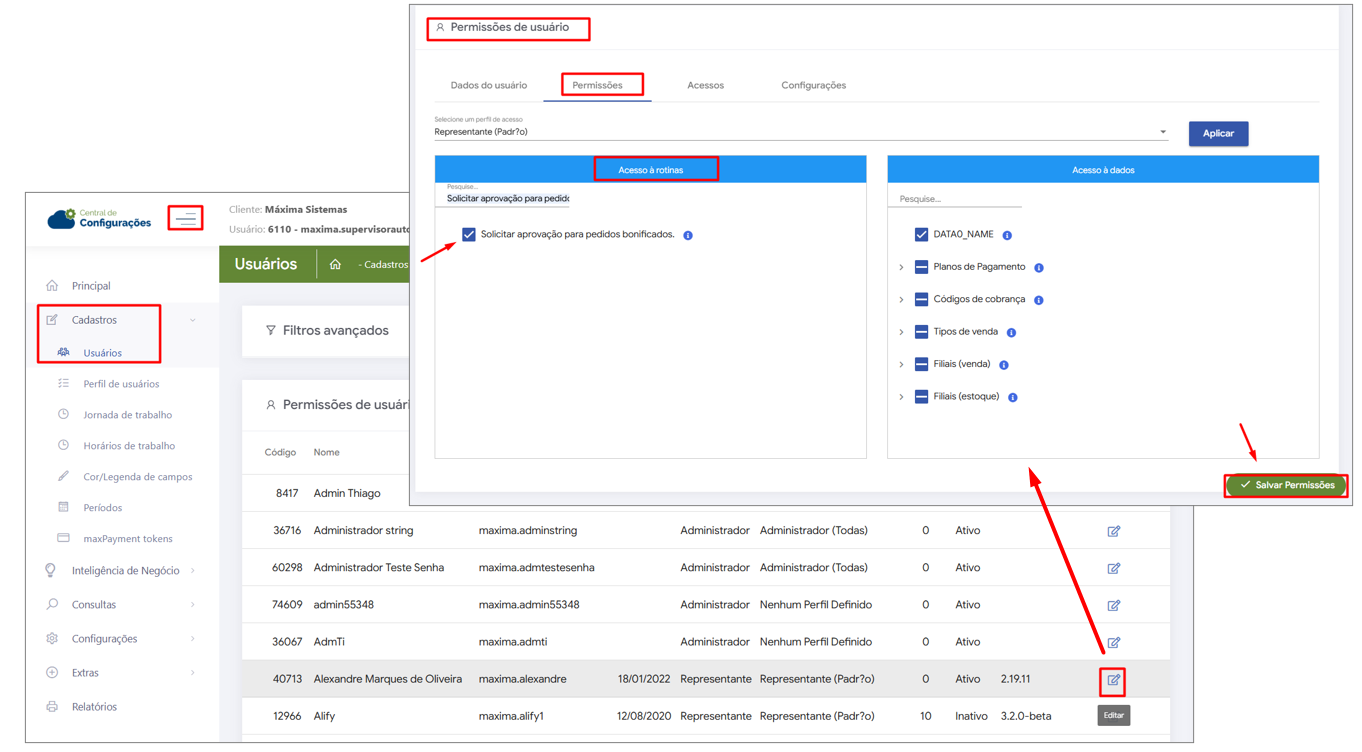Open the access profile dropdown arrow

pyautogui.click(x=1162, y=132)
